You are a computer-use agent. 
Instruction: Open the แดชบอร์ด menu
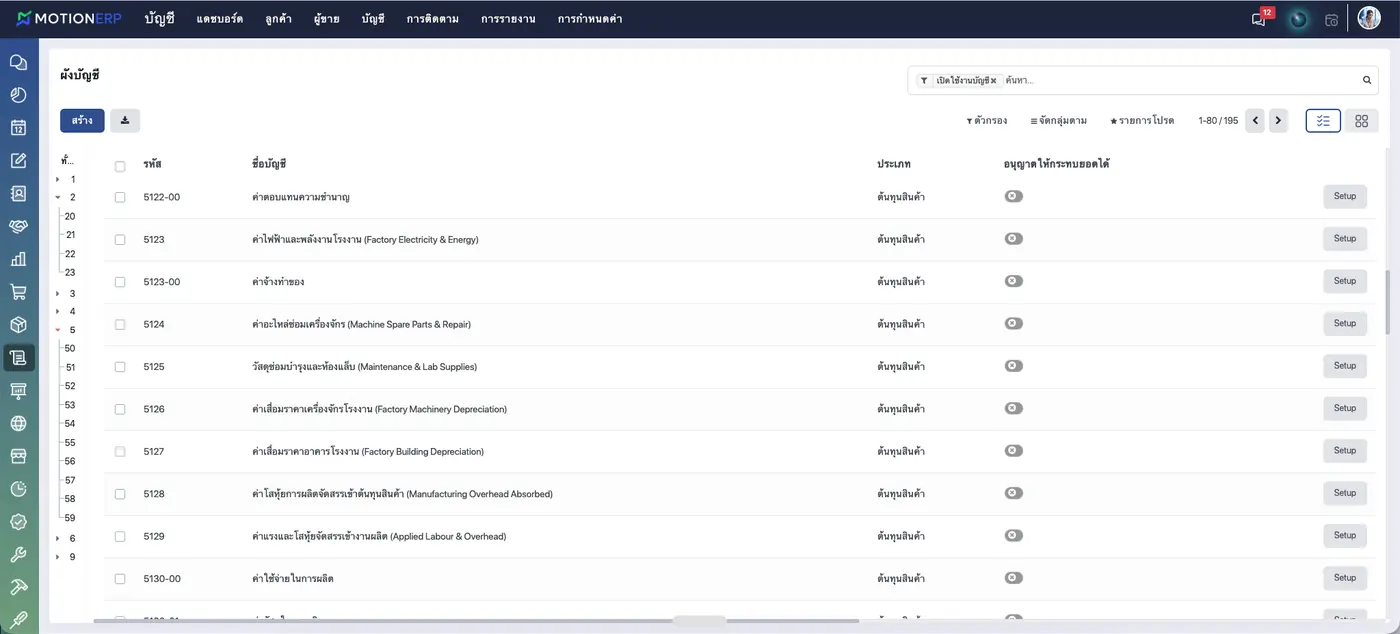tap(220, 19)
